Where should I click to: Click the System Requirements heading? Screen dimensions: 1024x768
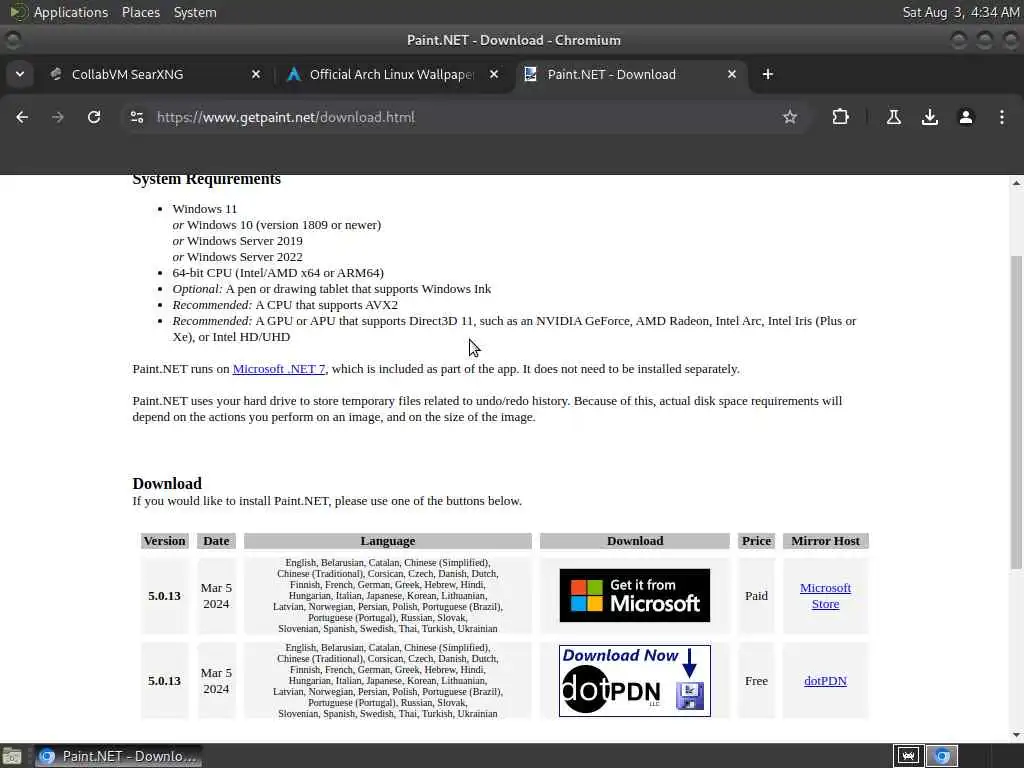coord(206,180)
